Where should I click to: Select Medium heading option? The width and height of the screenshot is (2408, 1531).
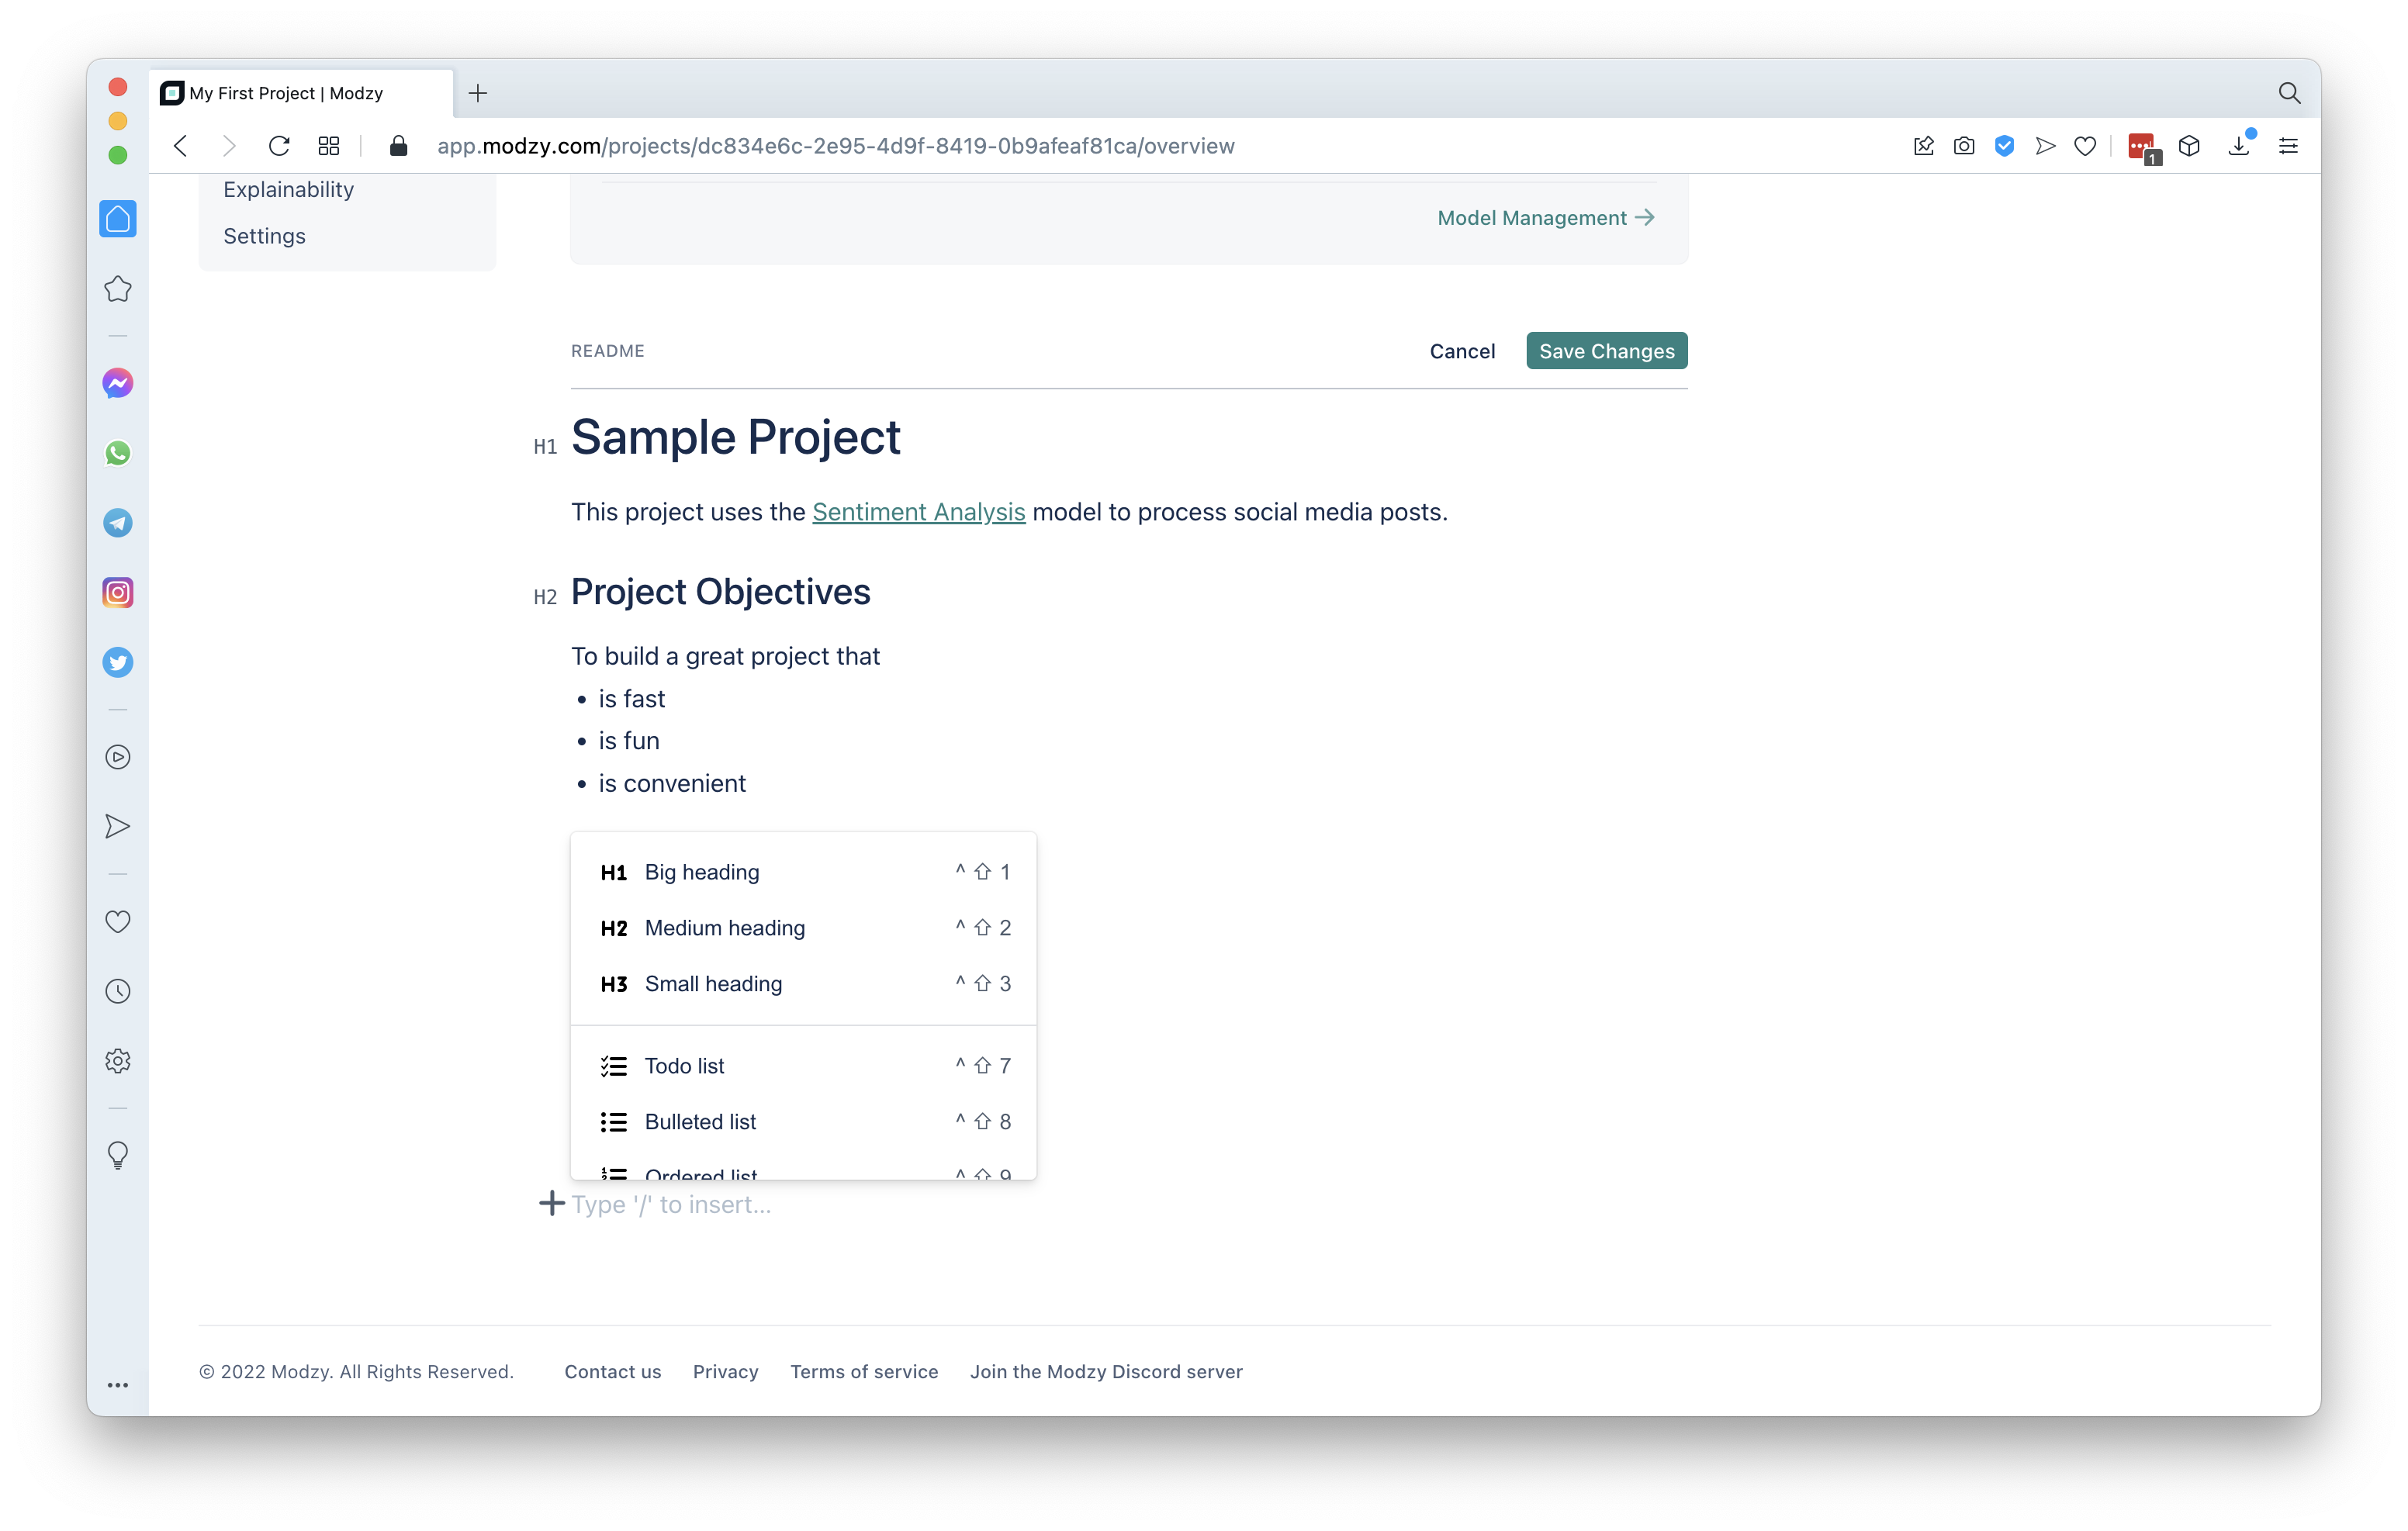724,928
